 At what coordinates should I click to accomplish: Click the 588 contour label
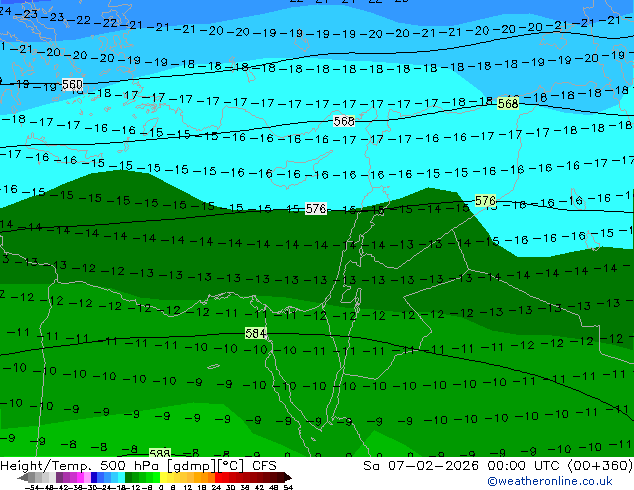(x=160, y=453)
